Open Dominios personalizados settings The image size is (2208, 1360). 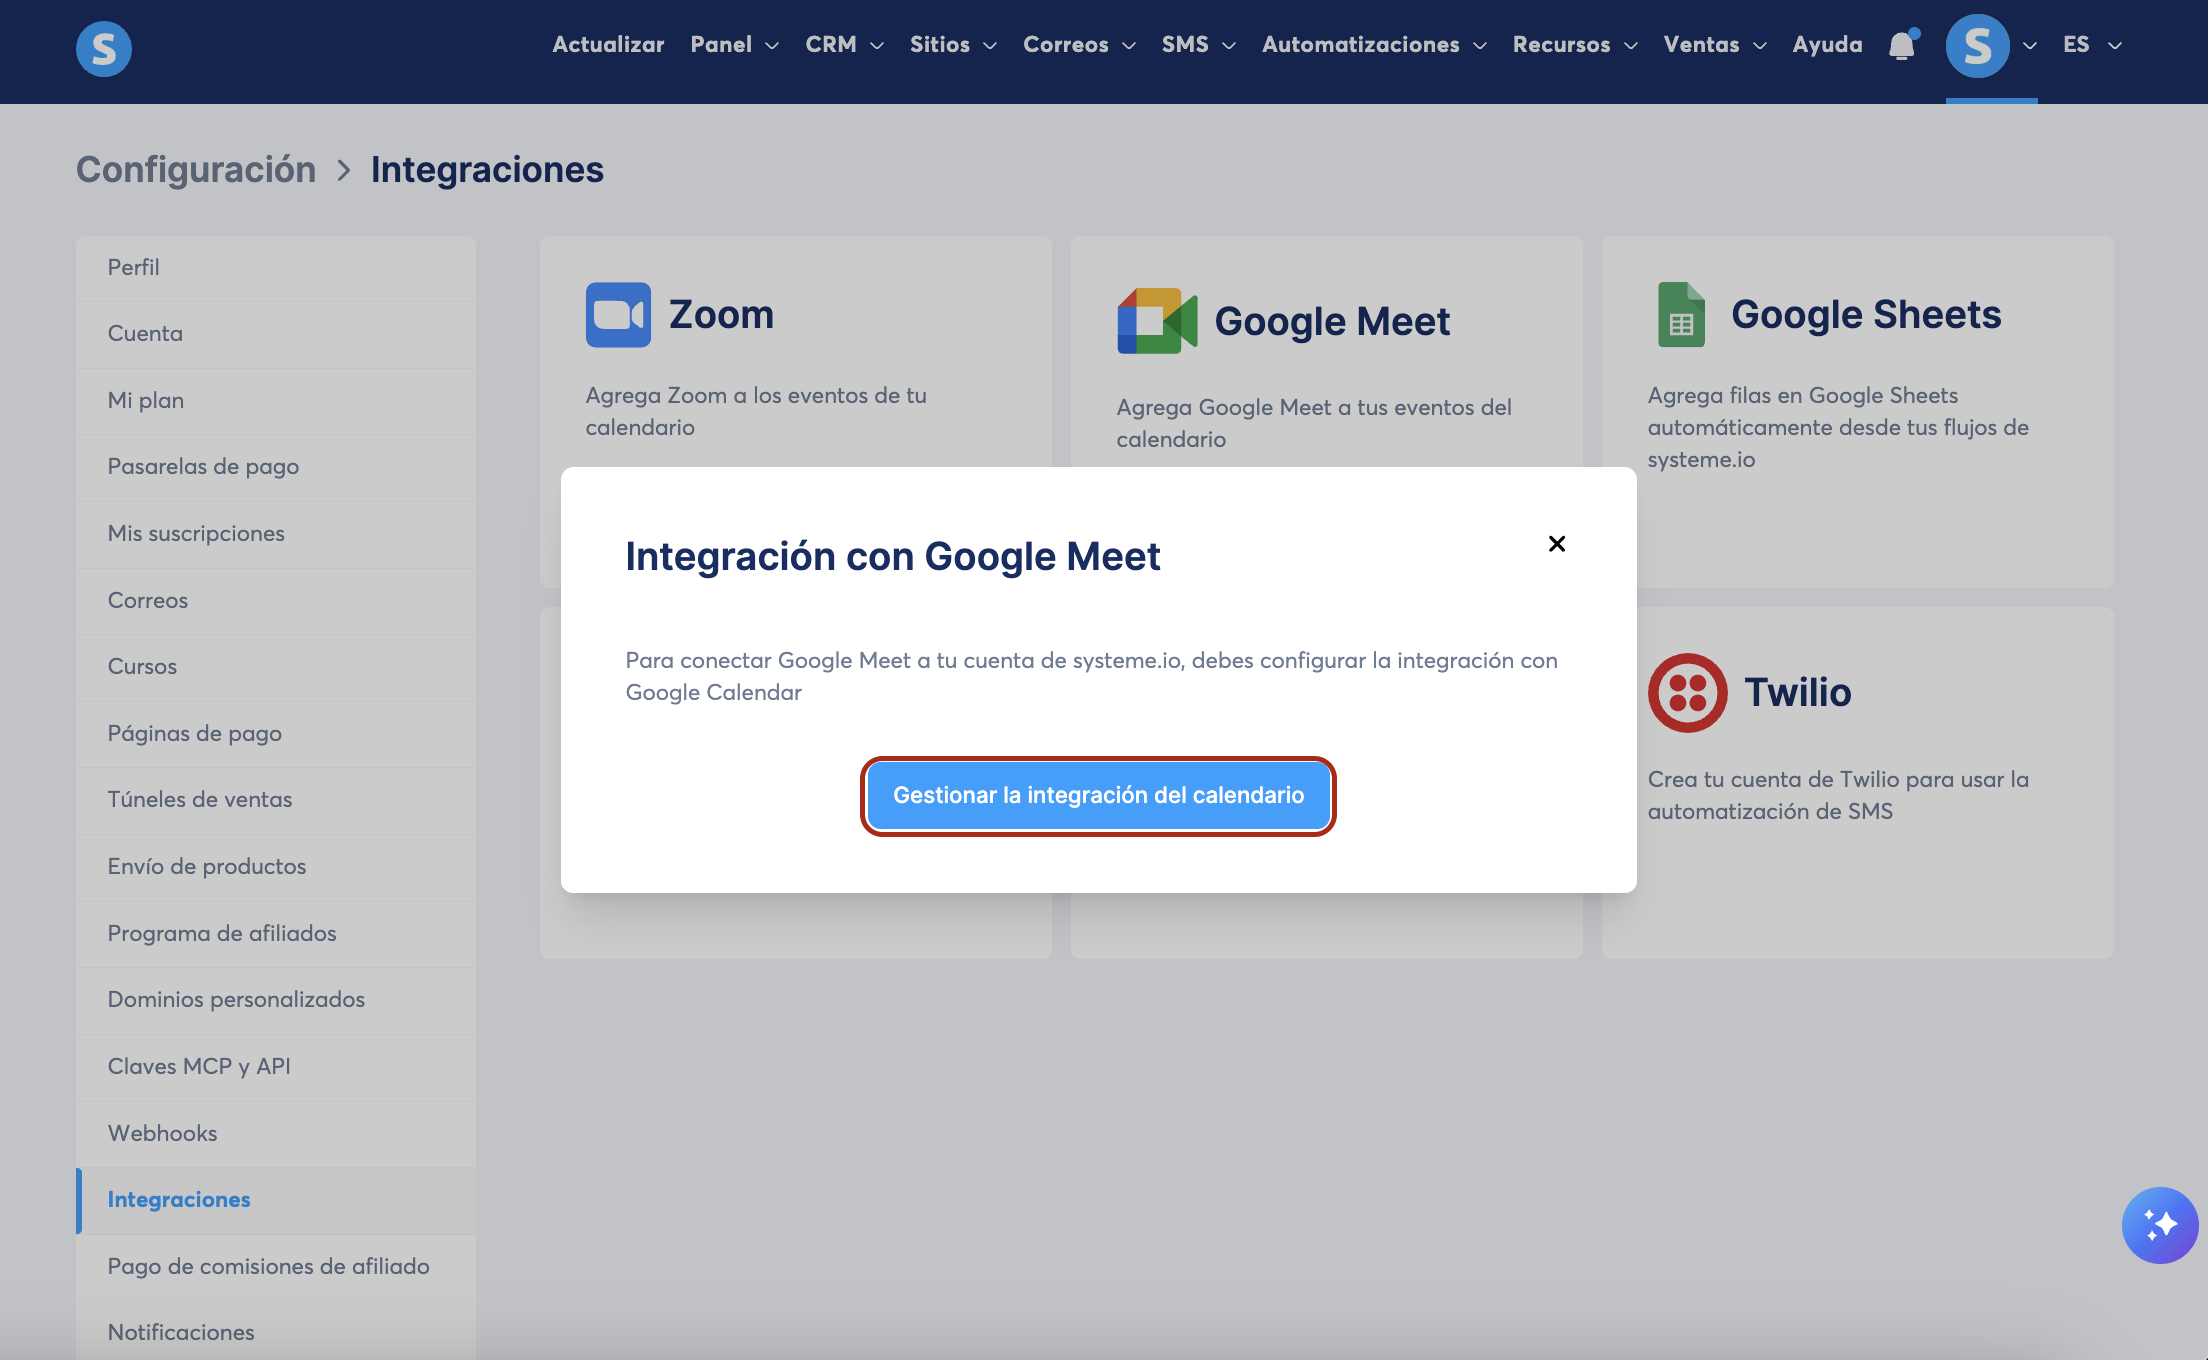click(276, 1000)
